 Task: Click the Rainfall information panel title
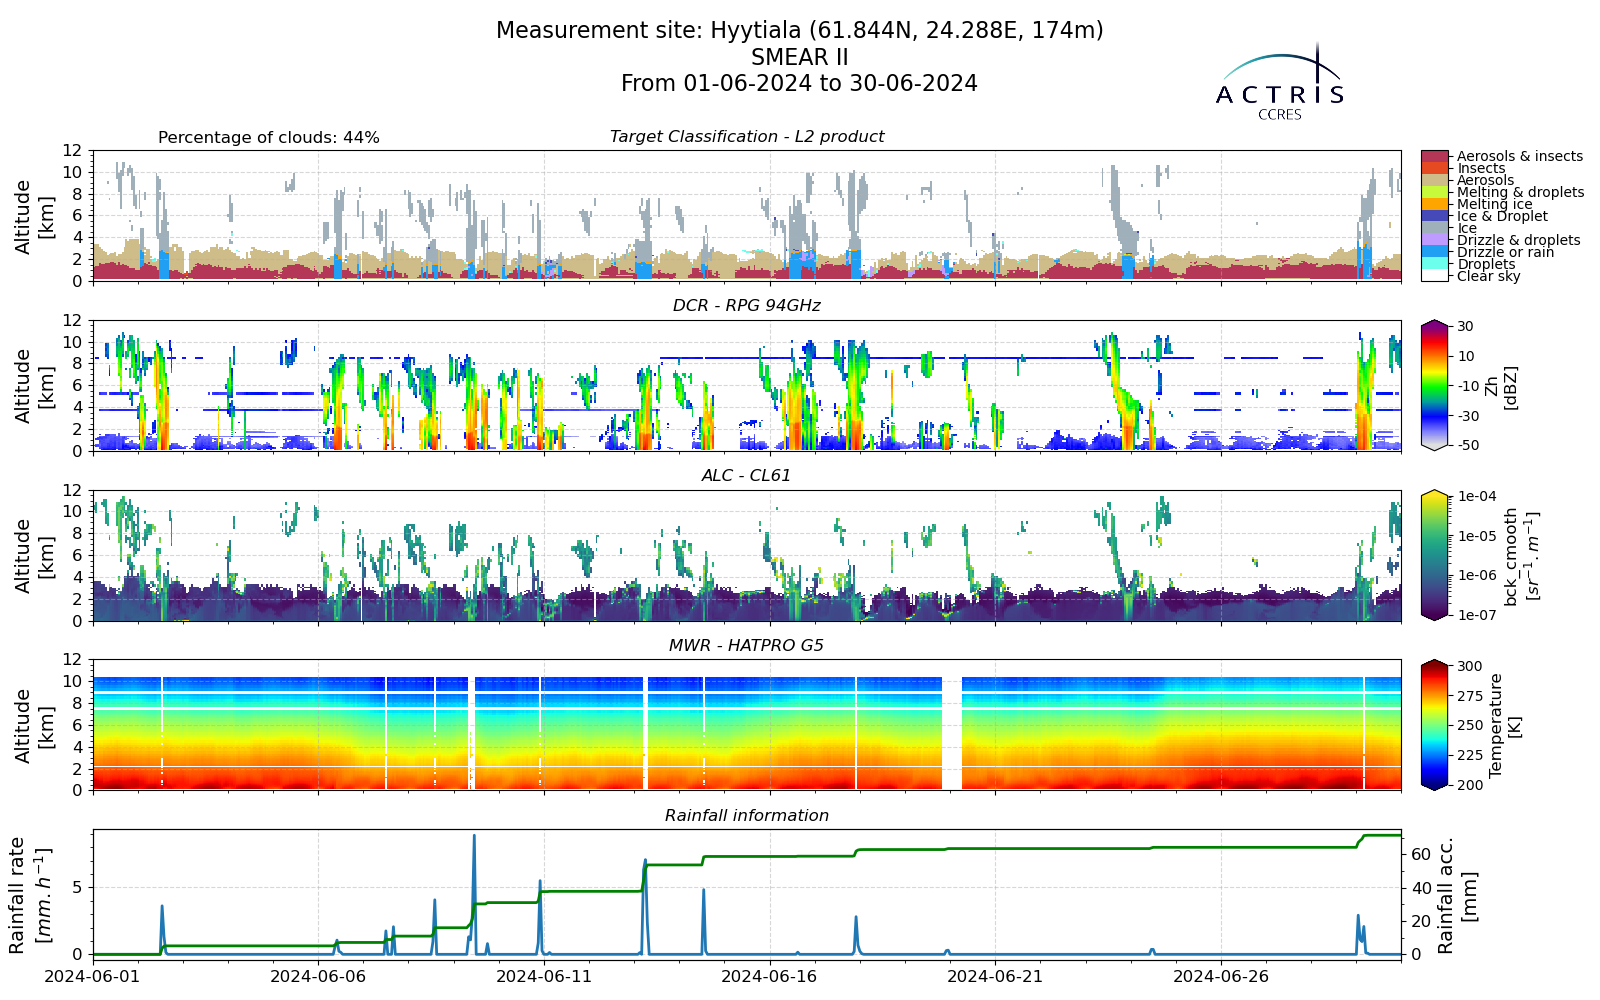click(747, 816)
